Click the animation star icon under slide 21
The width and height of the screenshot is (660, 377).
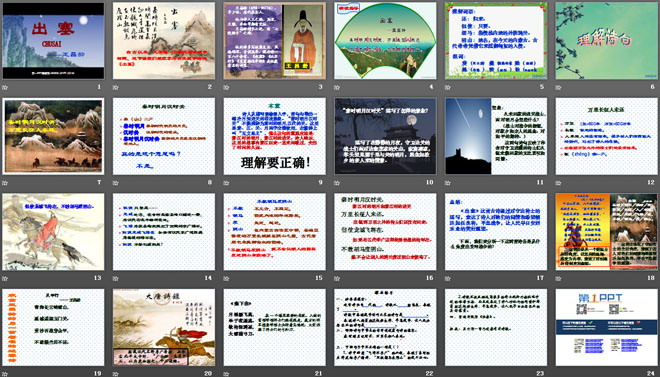click(x=226, y=374)
